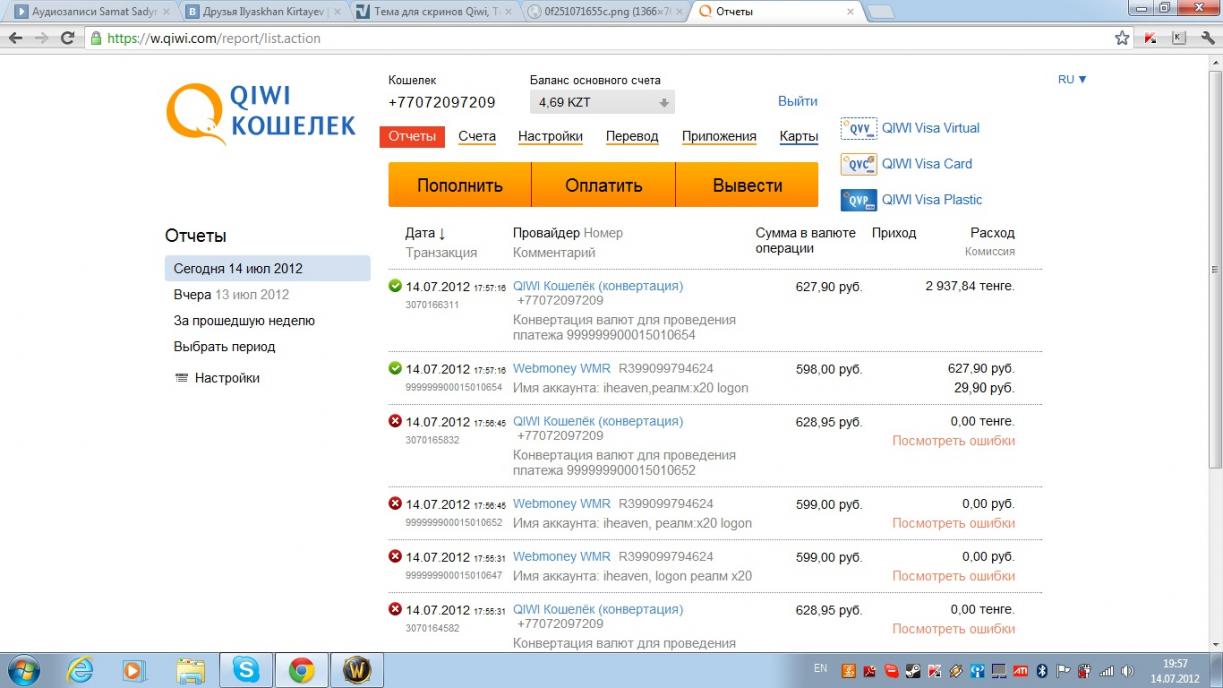Screen dimensions: 1223x688
Task: Select За прошедшую неделю report period
Action: pos(244,321)
